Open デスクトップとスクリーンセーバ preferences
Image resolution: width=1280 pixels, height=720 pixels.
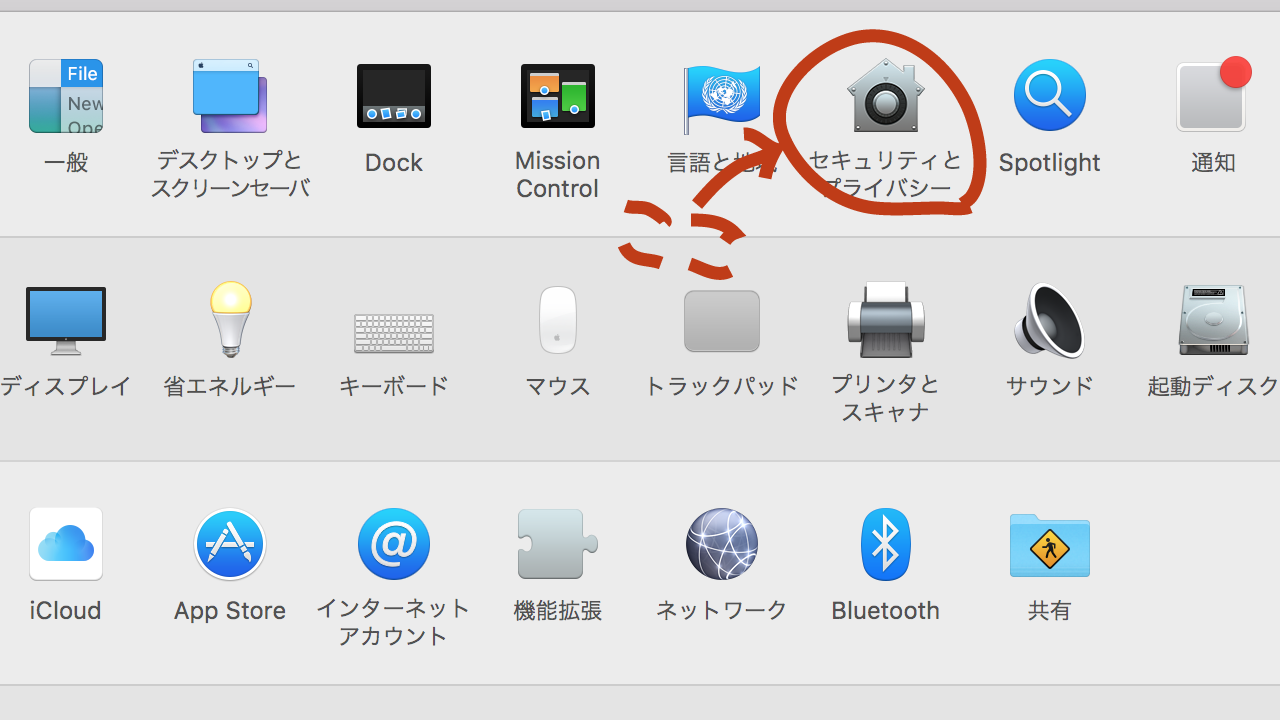[x=230, y=96]
